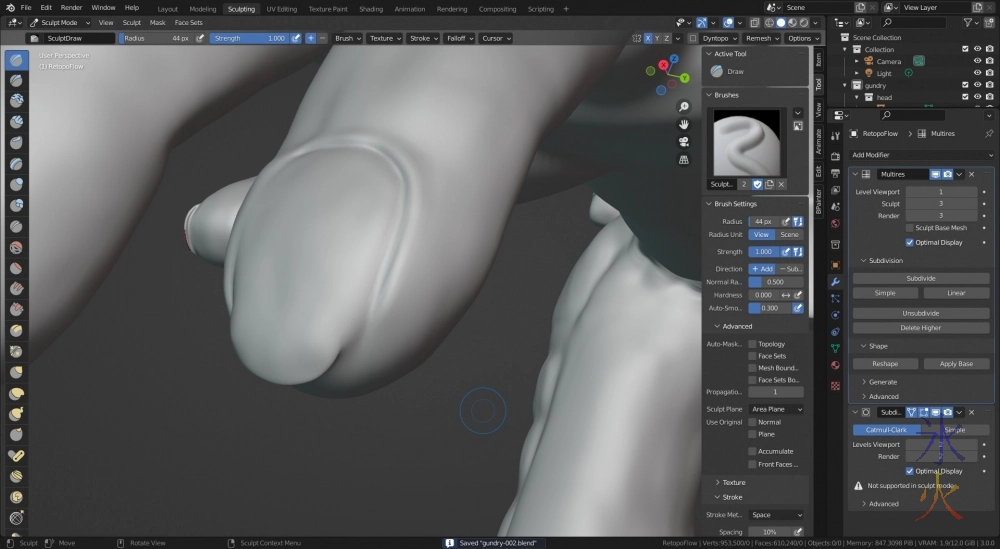The height and width of the screenshot is (549, 1000).
Task: Enable the Topology auto-masking checkbox
Action: coord(752,344)
